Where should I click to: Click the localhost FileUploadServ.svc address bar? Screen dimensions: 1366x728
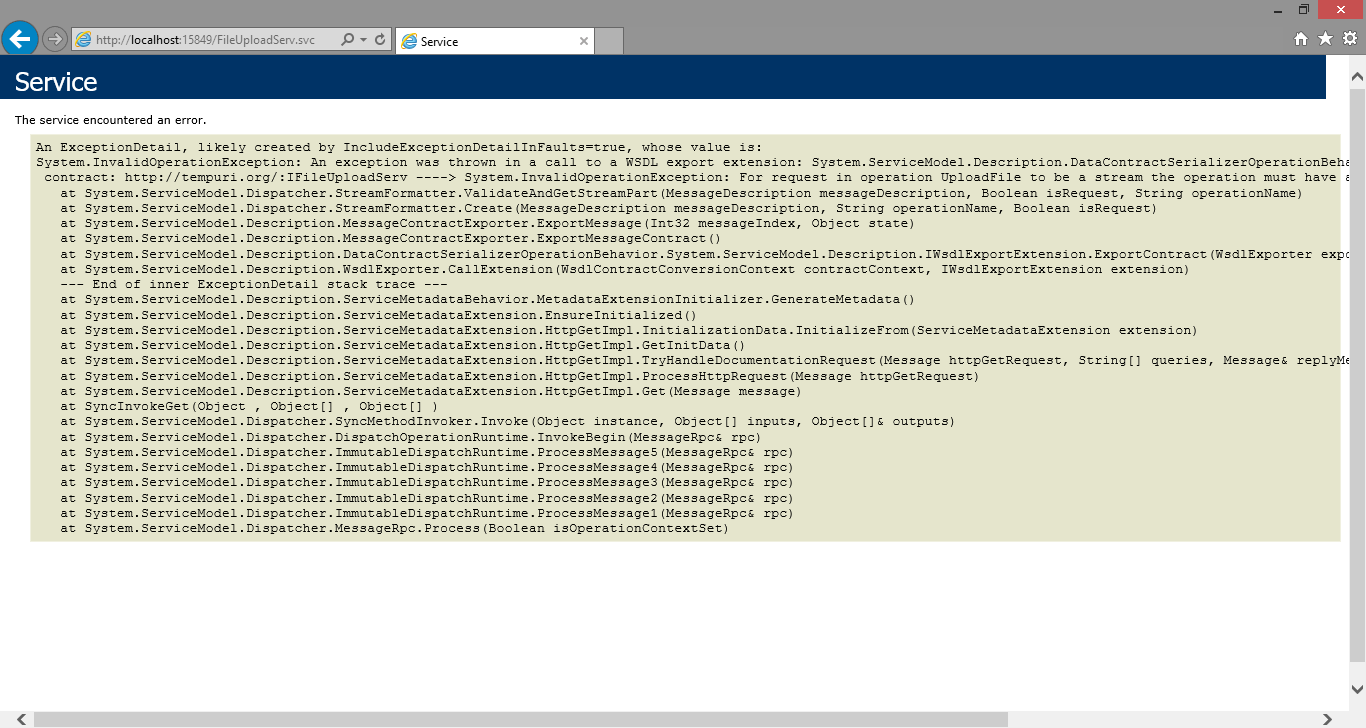tap(207, 40)
